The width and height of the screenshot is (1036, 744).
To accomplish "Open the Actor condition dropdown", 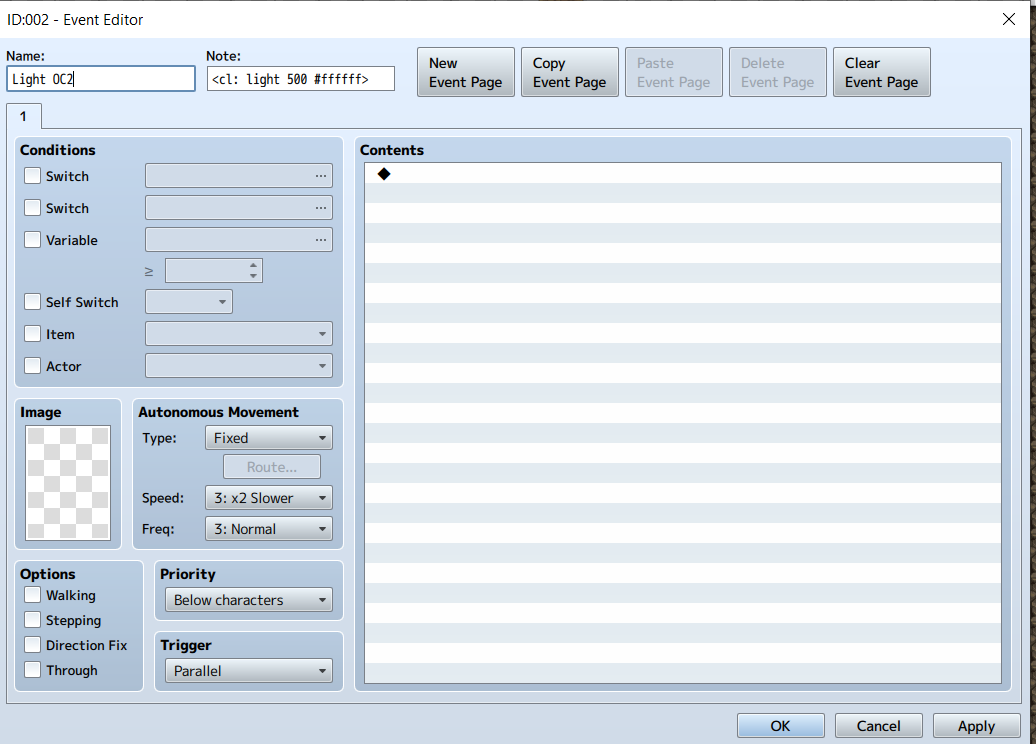I will click(x=239, y=365).
